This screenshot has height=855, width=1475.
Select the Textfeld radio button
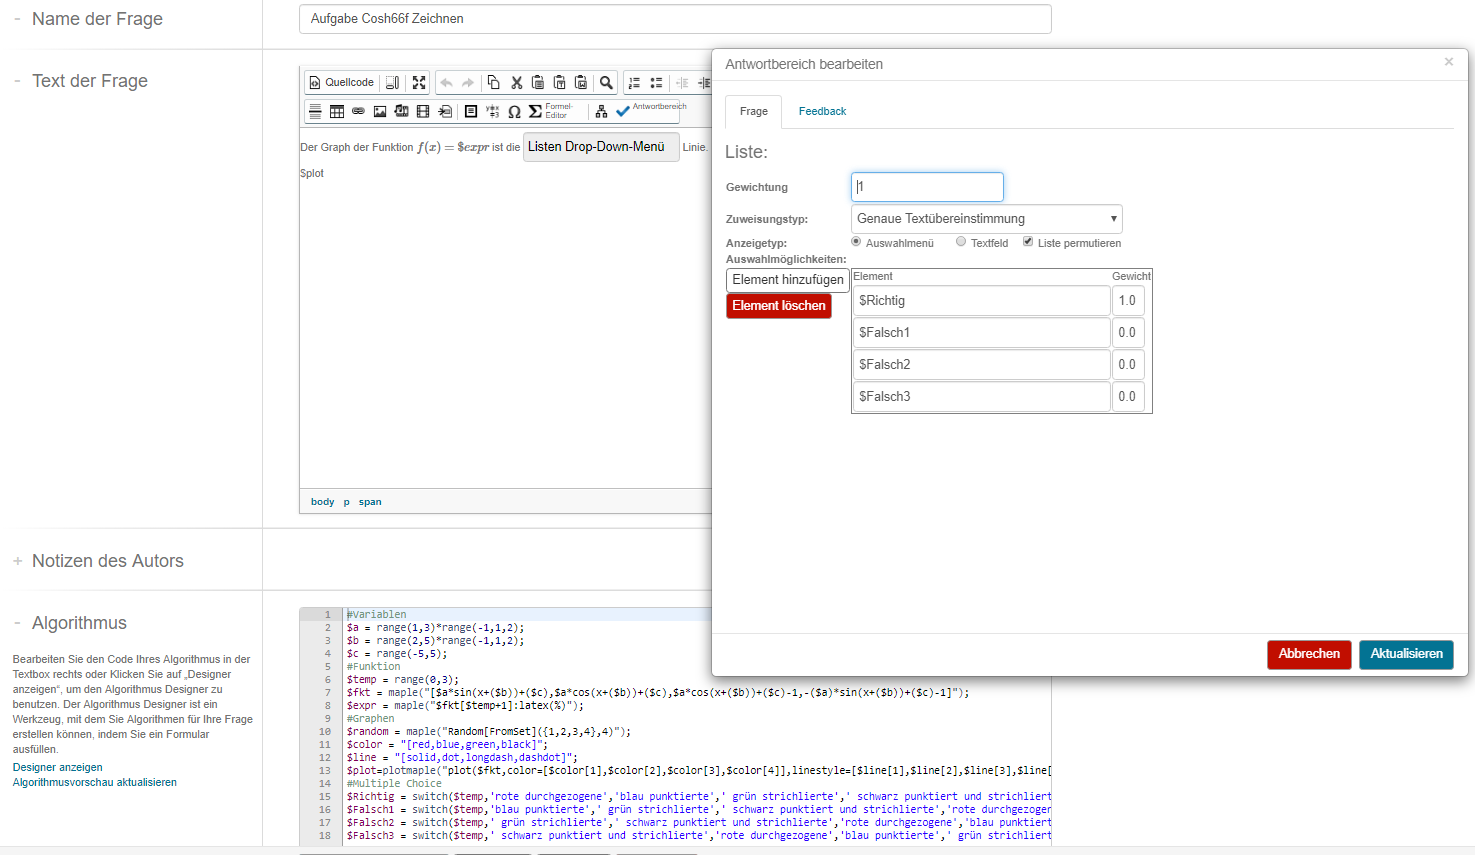(961, 242)
